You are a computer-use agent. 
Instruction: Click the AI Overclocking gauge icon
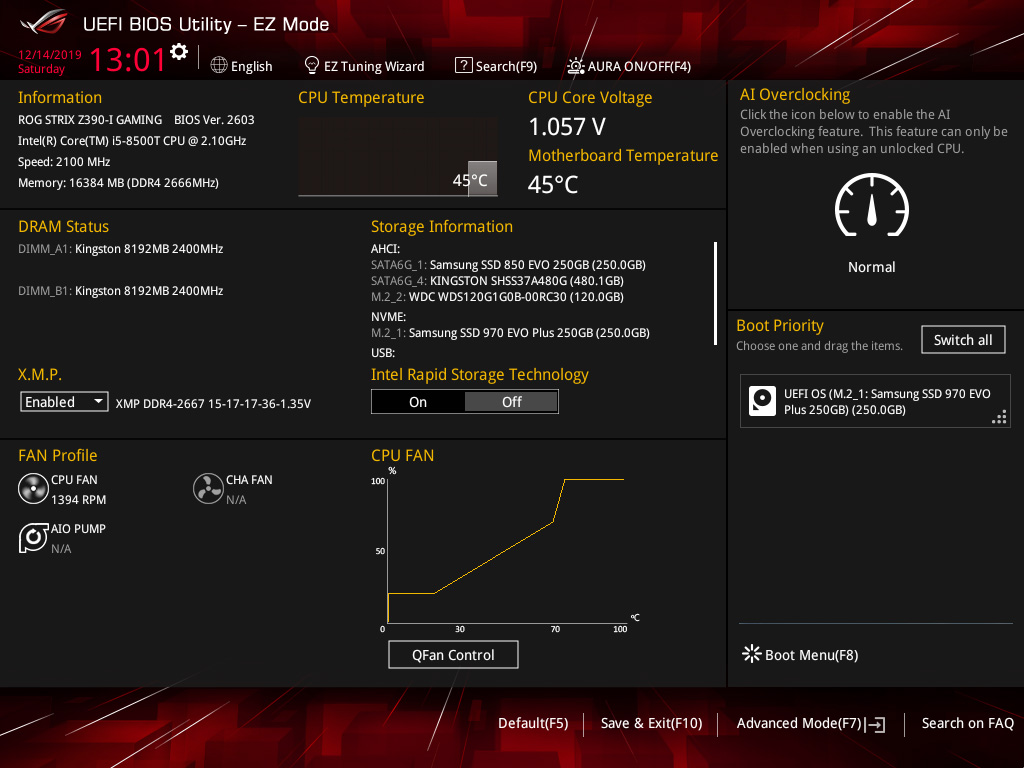[872, 205]
